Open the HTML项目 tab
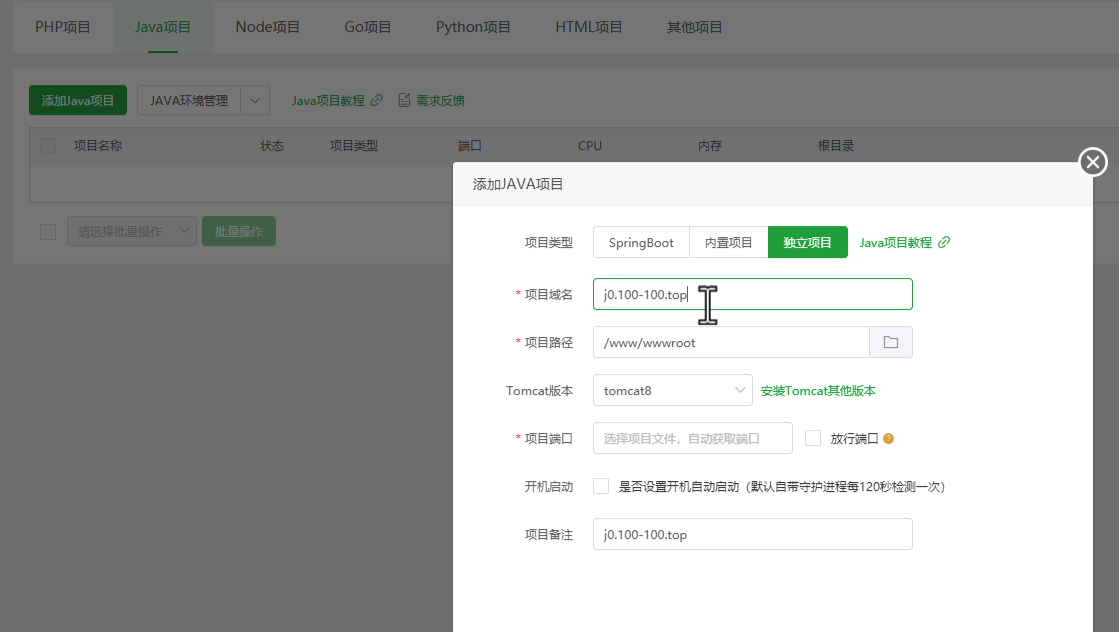 (x=589, y=27)
